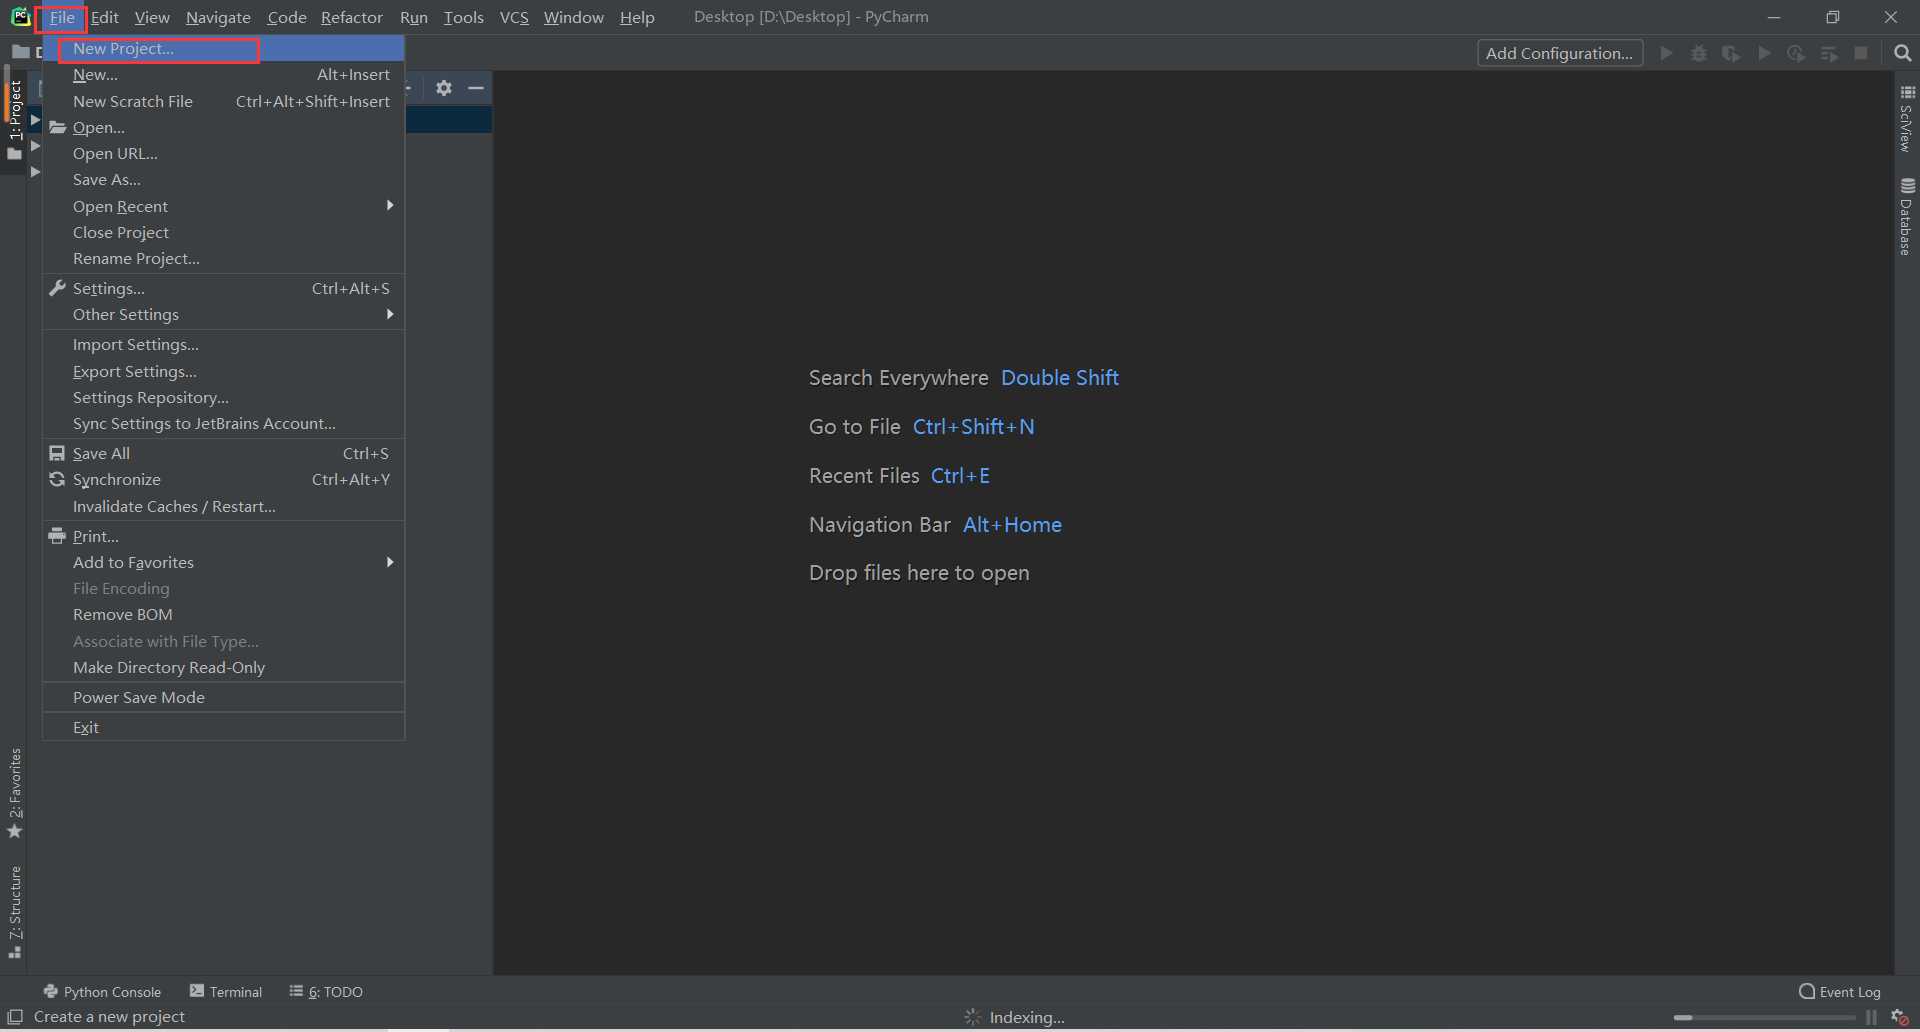1920x1032 pixels.
Task: Open the 7: Structure side tab
Action: (x=14, y=912)
